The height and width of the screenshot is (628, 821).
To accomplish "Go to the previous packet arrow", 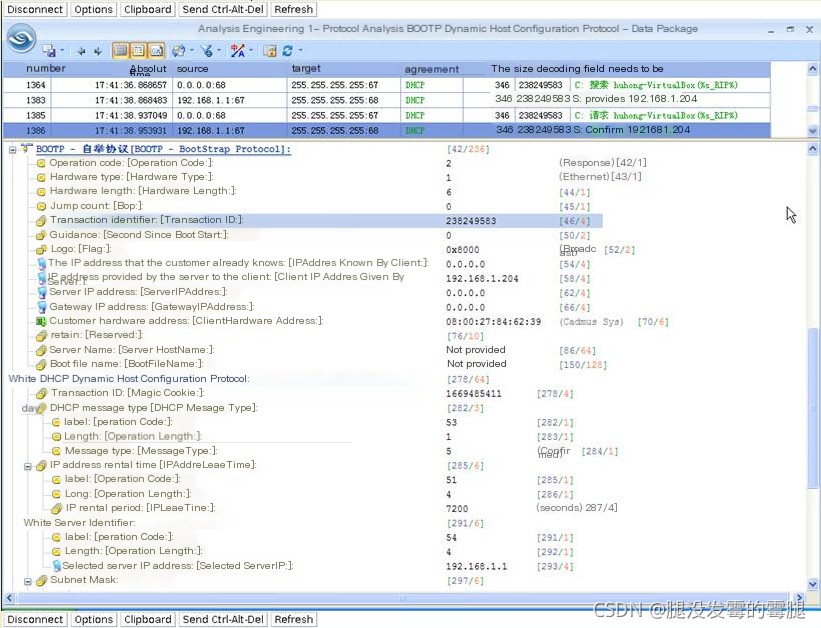I will tap(81, 51).
